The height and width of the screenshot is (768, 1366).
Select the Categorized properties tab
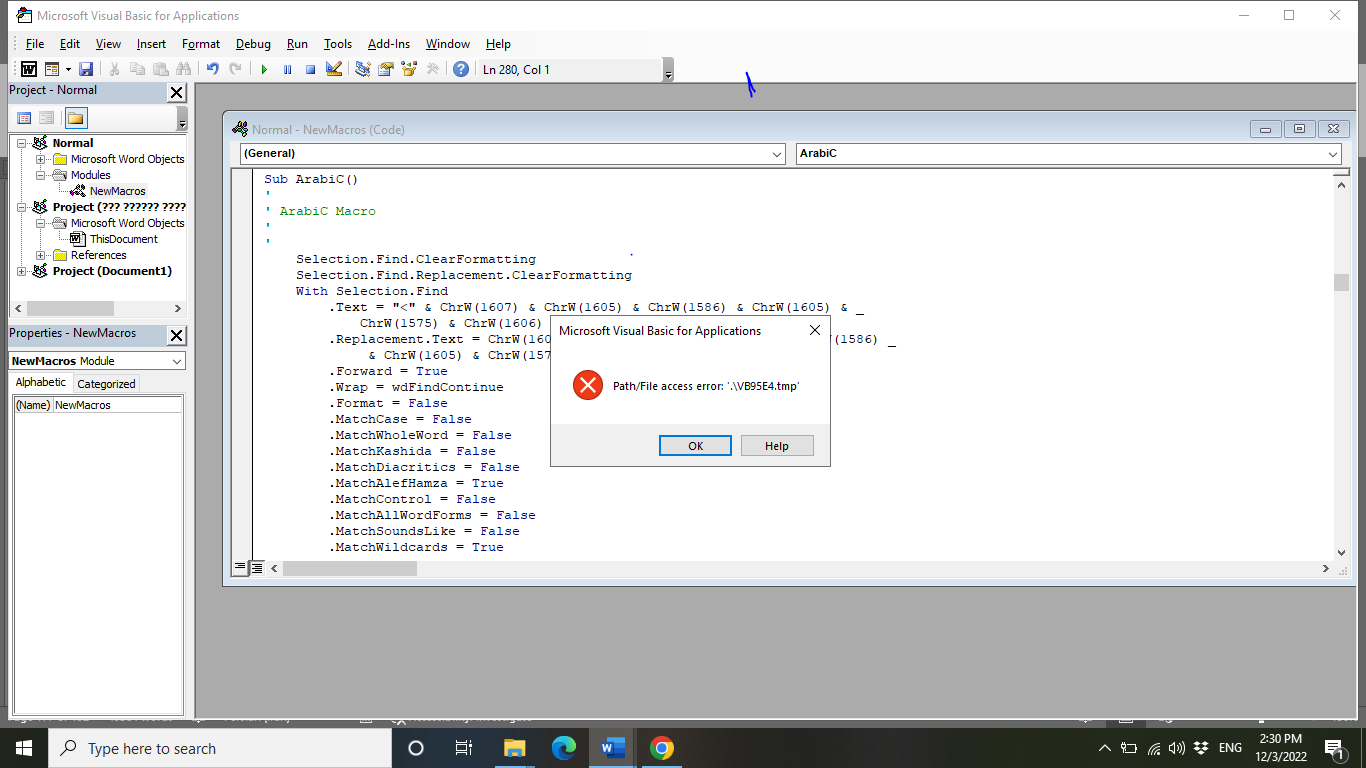(x=106, y=384)
